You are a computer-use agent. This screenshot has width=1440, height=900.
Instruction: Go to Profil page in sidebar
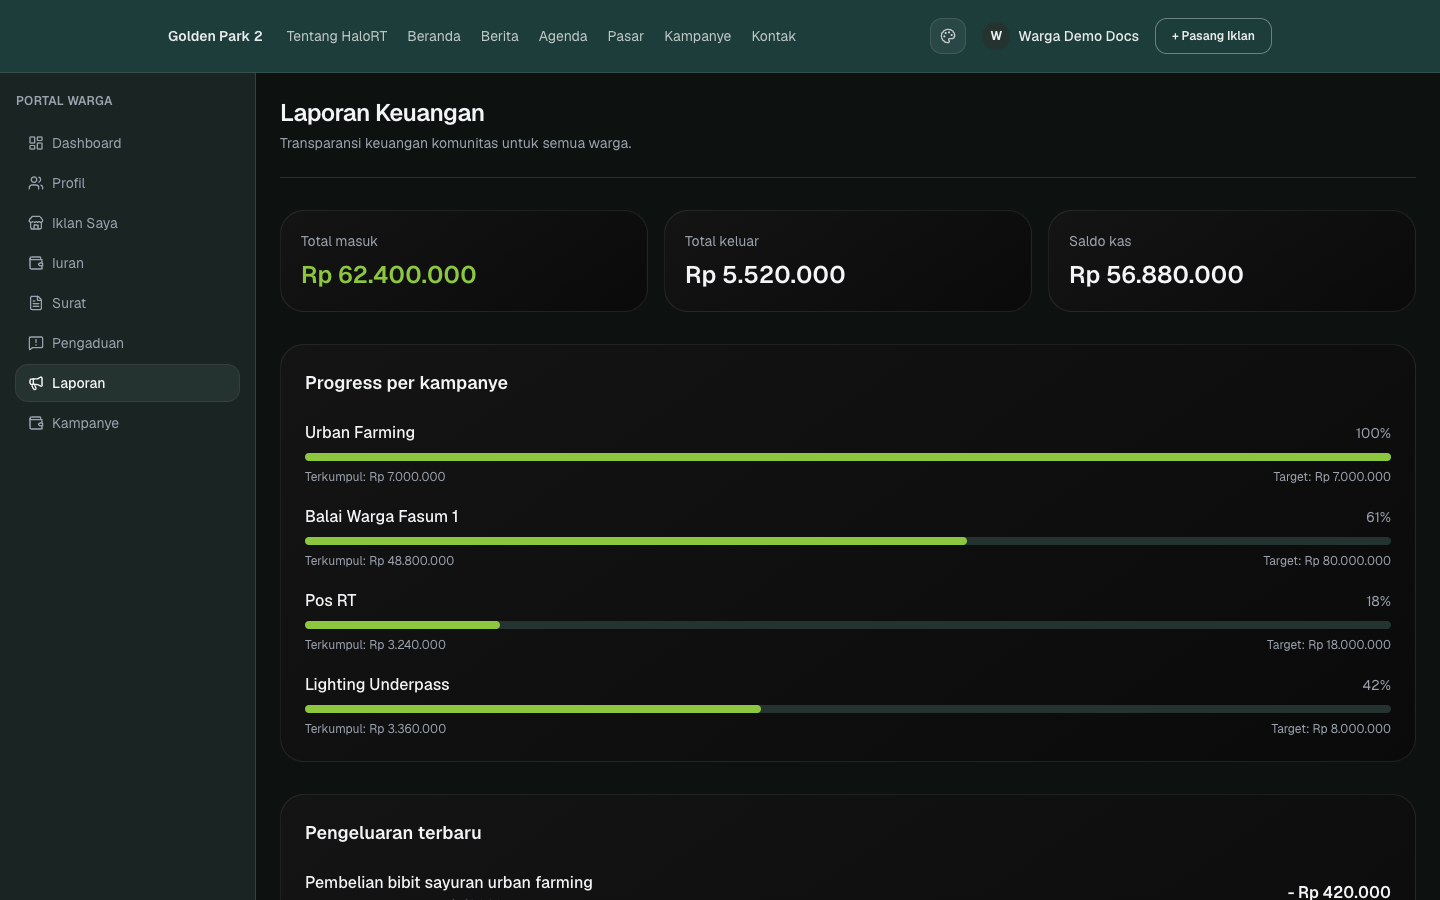click(127, 183)
